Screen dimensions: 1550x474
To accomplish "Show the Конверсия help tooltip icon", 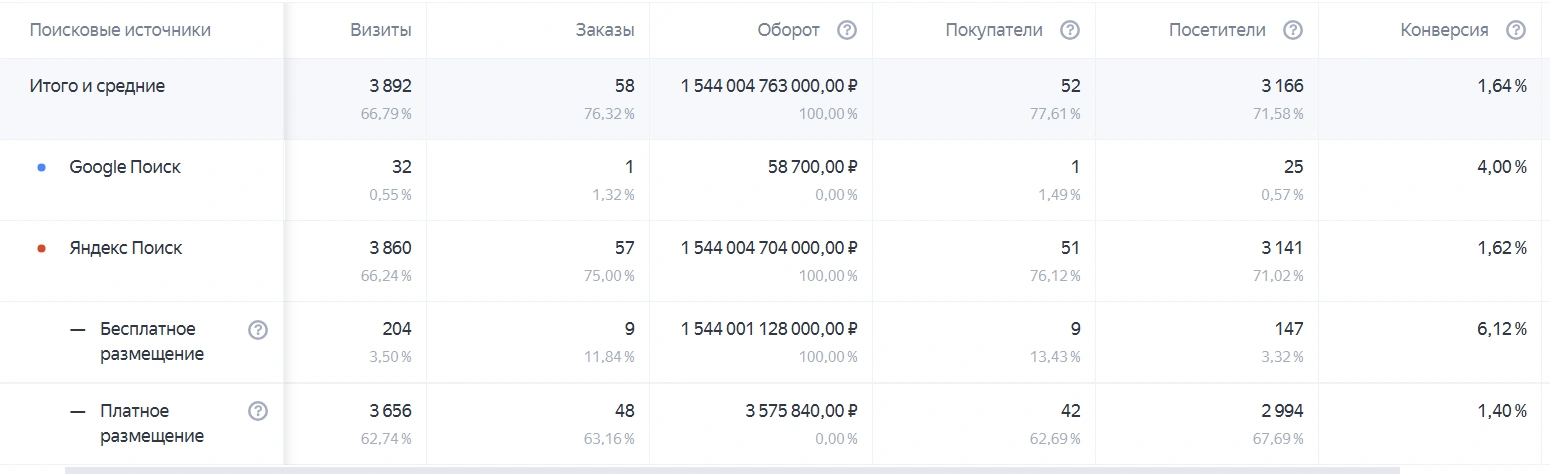I will [x=1515, y=30].
